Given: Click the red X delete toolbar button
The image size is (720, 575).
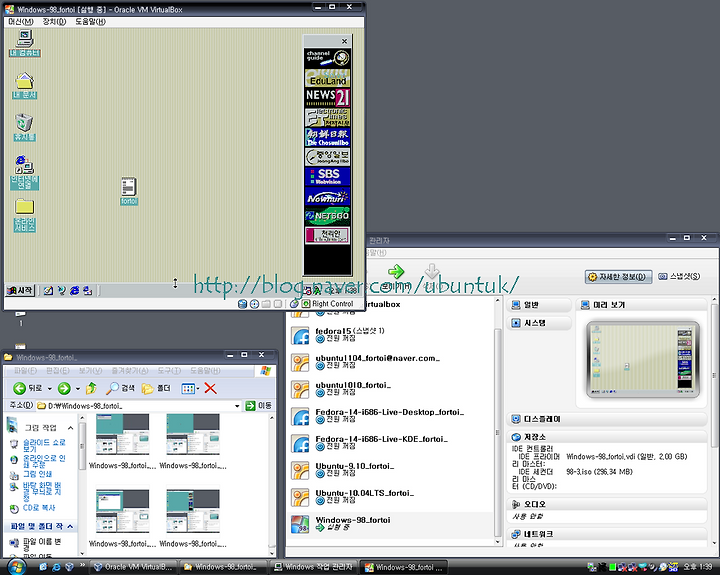Looking at the screenshot, I should coord(210,389).
